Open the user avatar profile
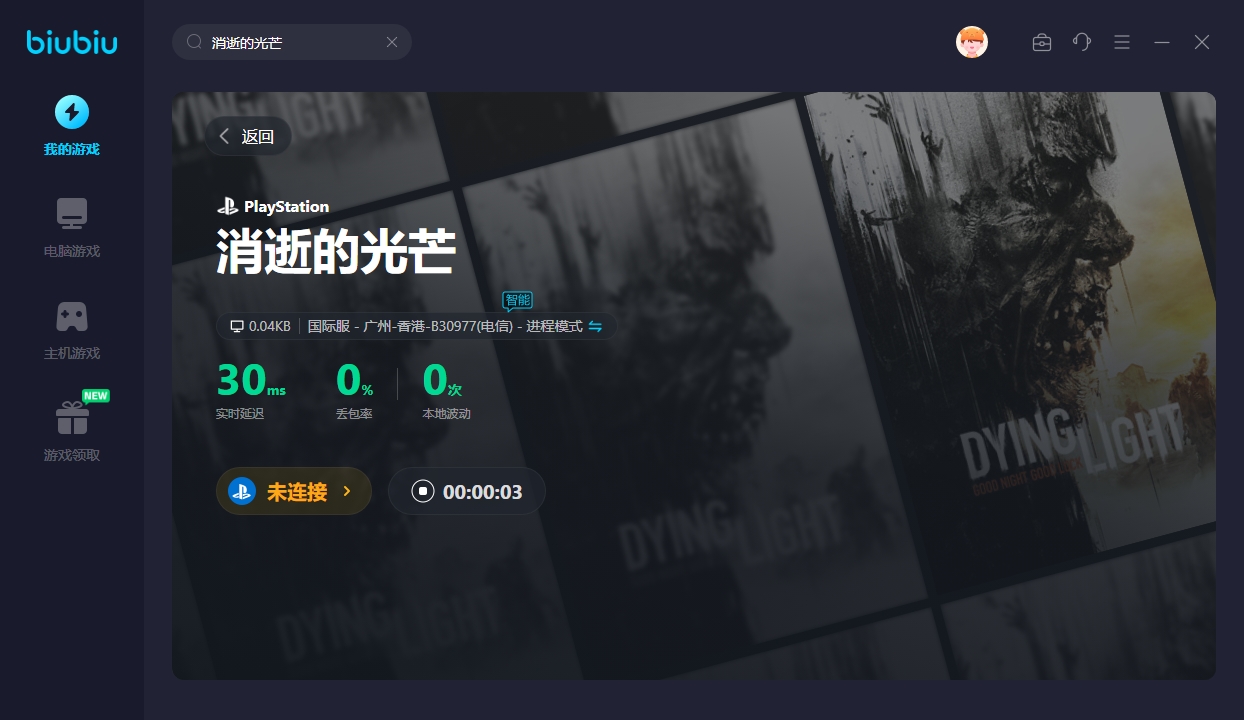Image resolution: width=1244 pixels, height=720 pixels. click(972, 42)
